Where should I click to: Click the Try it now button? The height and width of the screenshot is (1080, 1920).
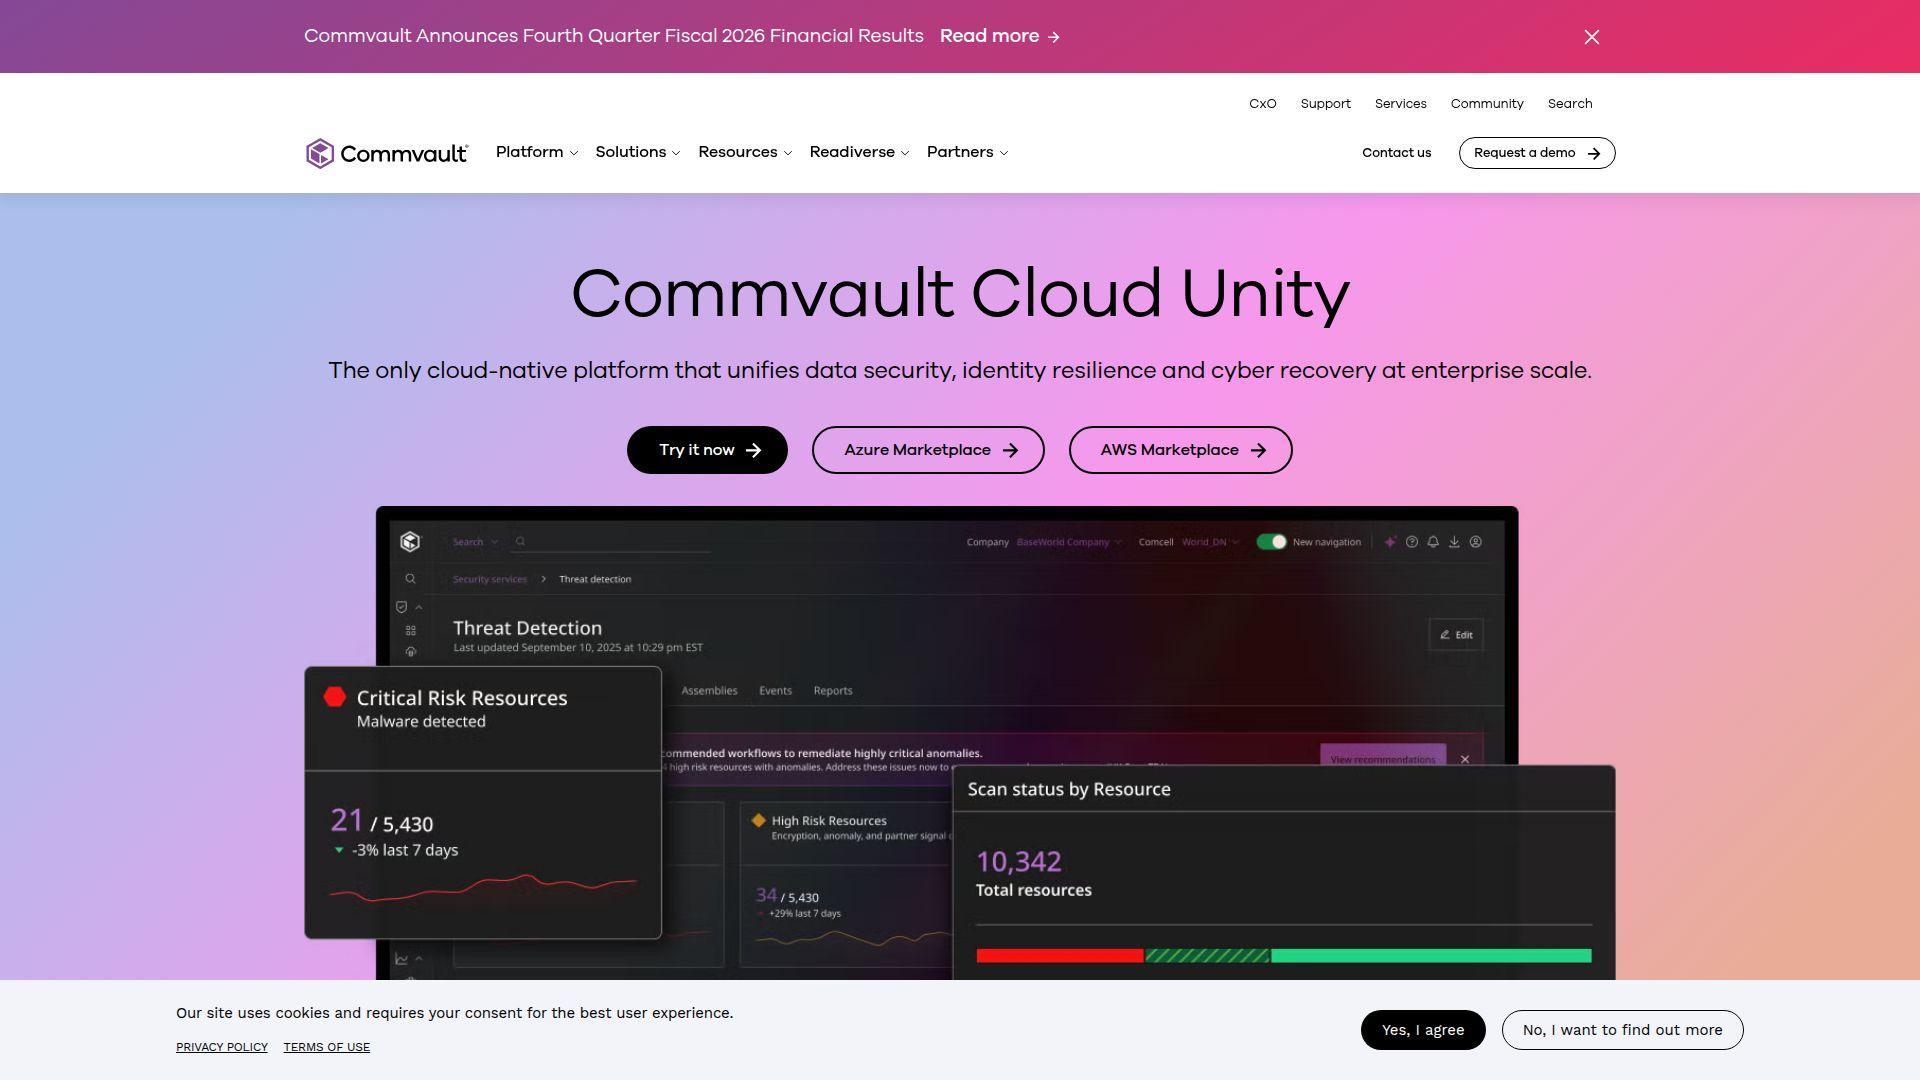(707, 450)
